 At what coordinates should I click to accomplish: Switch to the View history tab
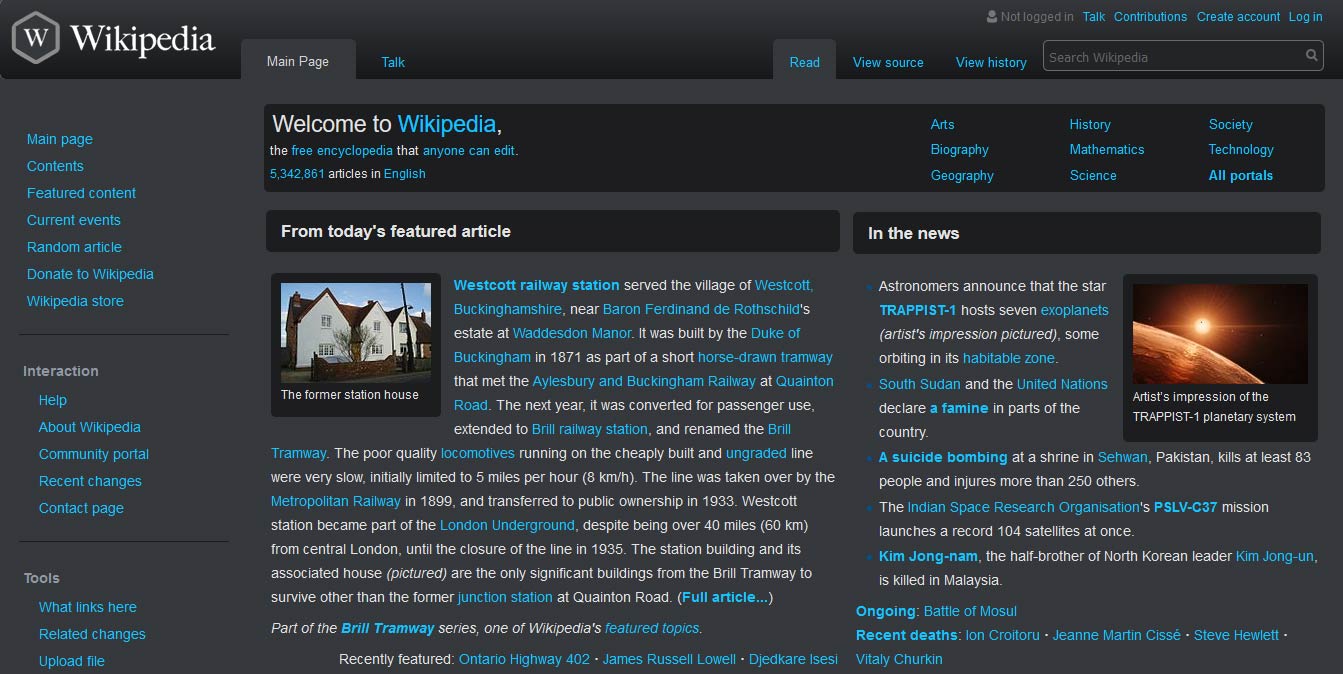click(990, 62)
